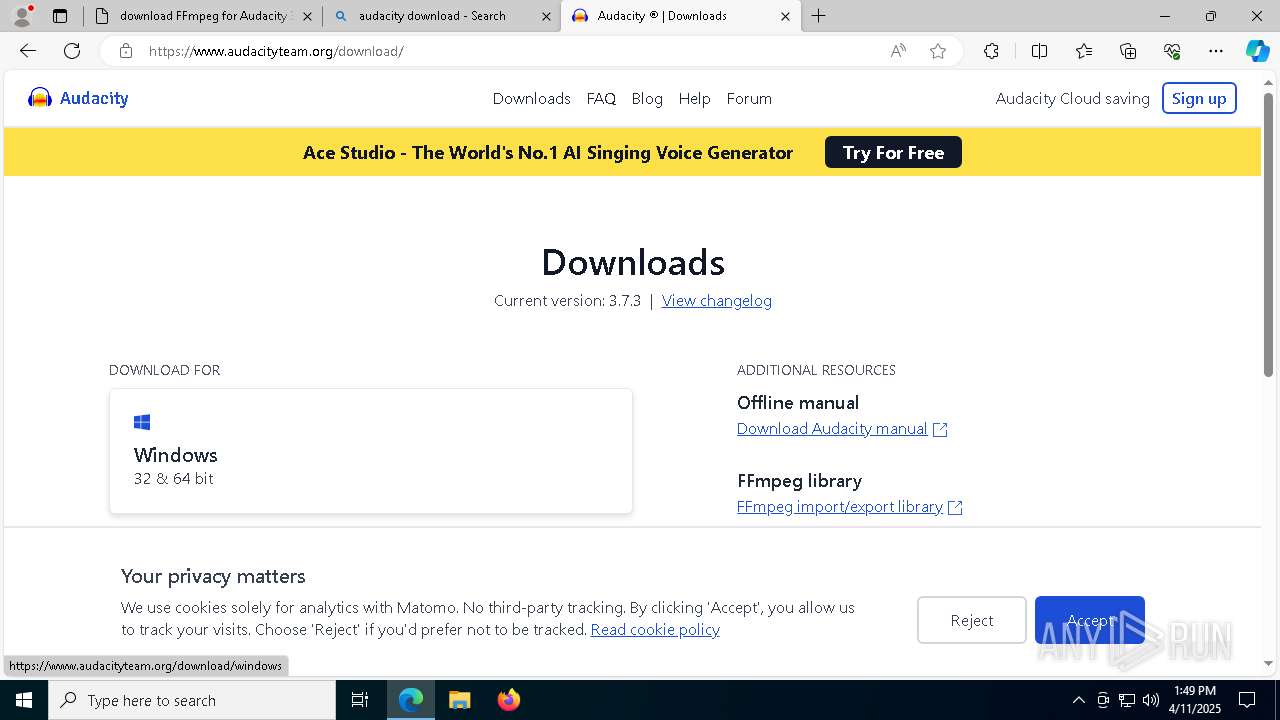The image size is (1280, 720).
Task: Open Settings and more ellipsis menu
Action: 1216,51
